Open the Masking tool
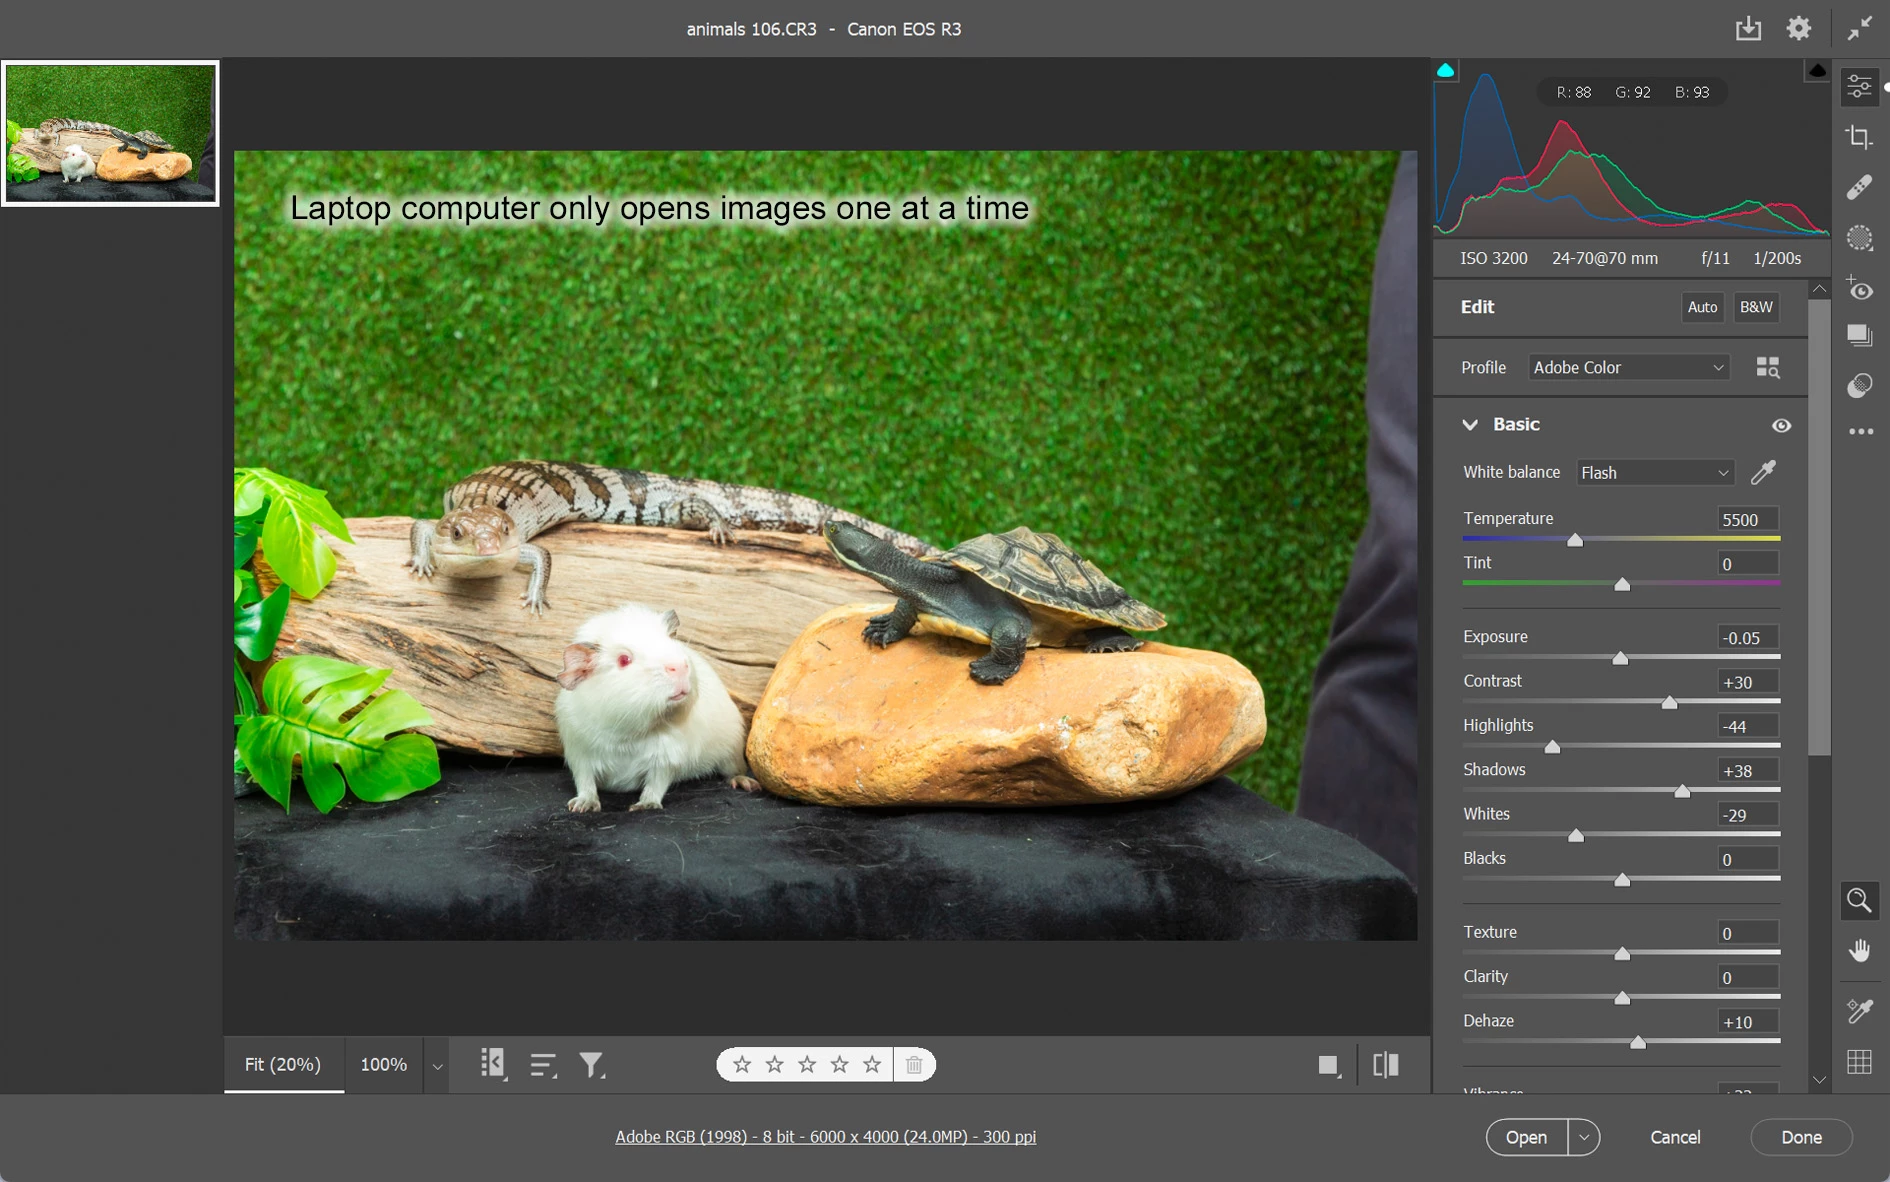The image size is (1890, 1182). point(1859,238)
